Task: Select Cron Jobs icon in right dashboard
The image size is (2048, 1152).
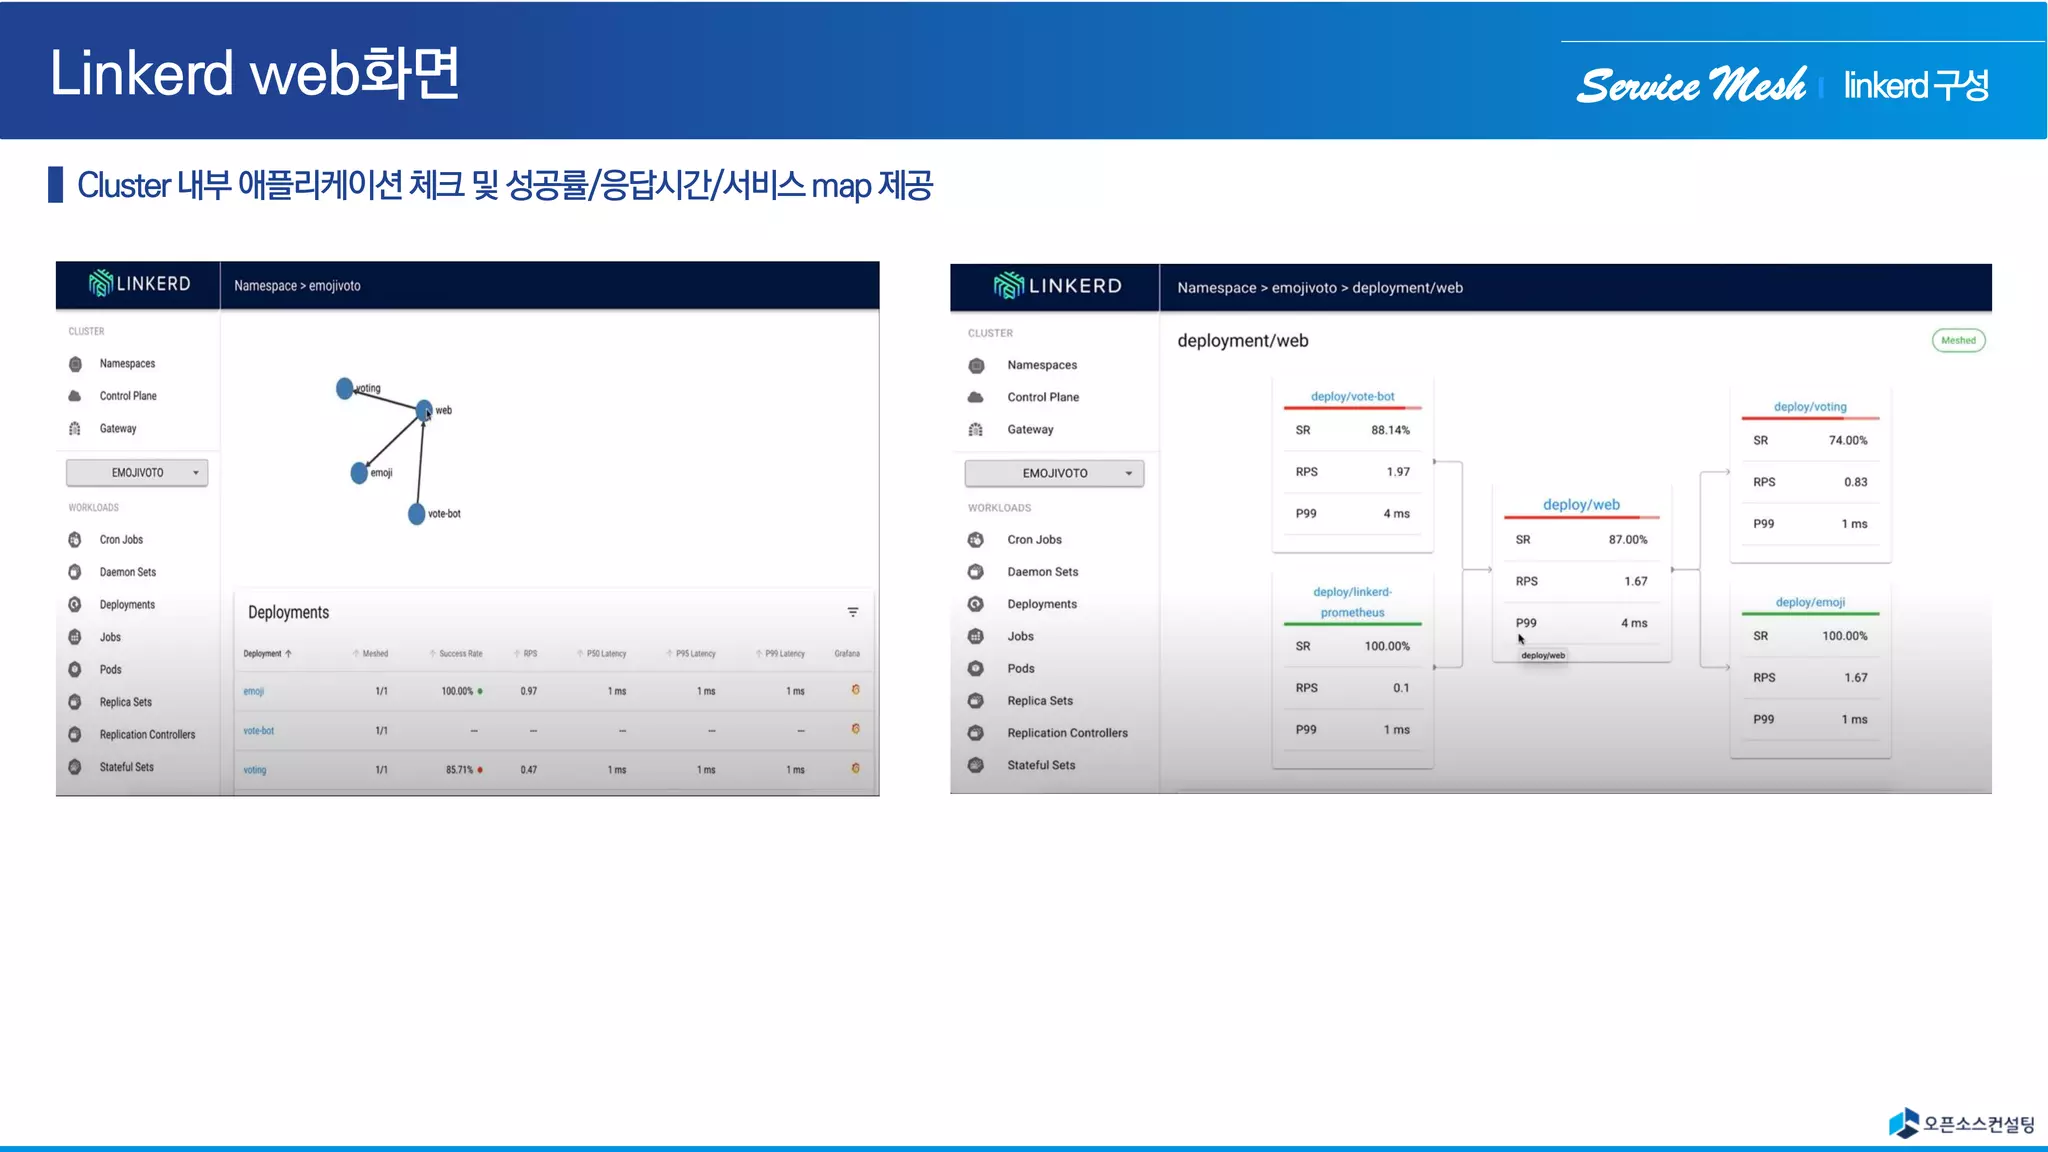Action: click(x=976, y=540)
